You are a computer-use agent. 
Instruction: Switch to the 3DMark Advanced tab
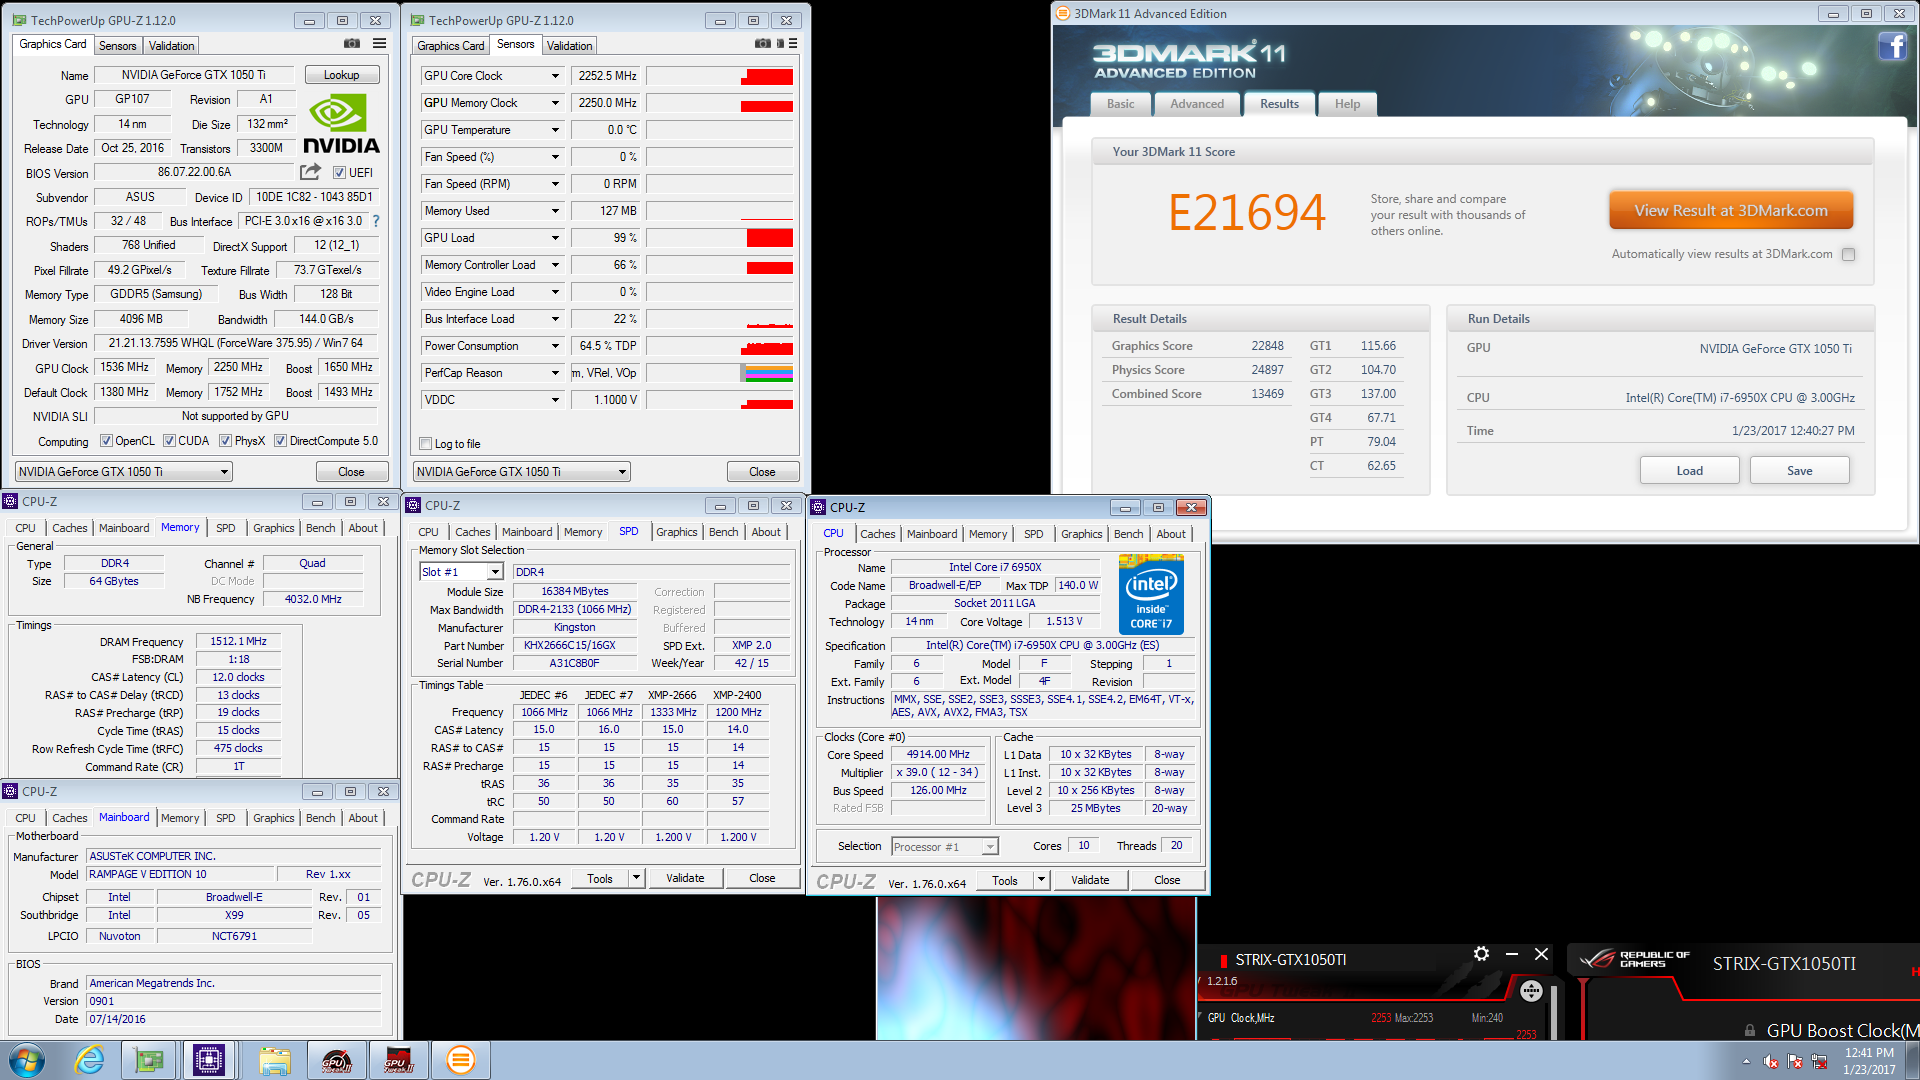tap(1197, 104)
